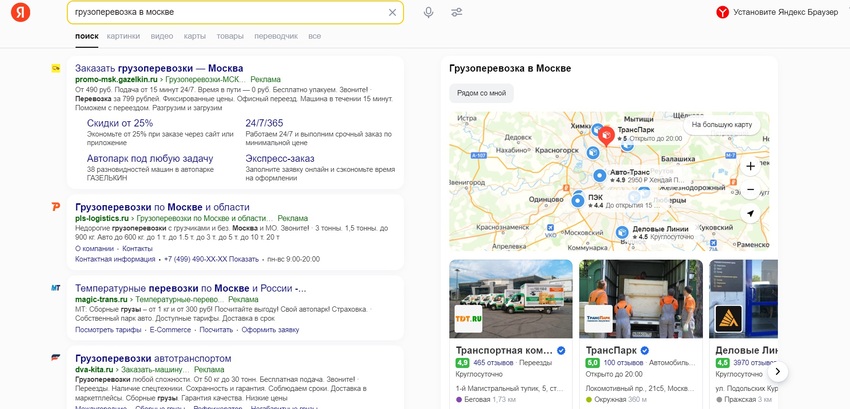Click the blue marker near Химки

597,130
